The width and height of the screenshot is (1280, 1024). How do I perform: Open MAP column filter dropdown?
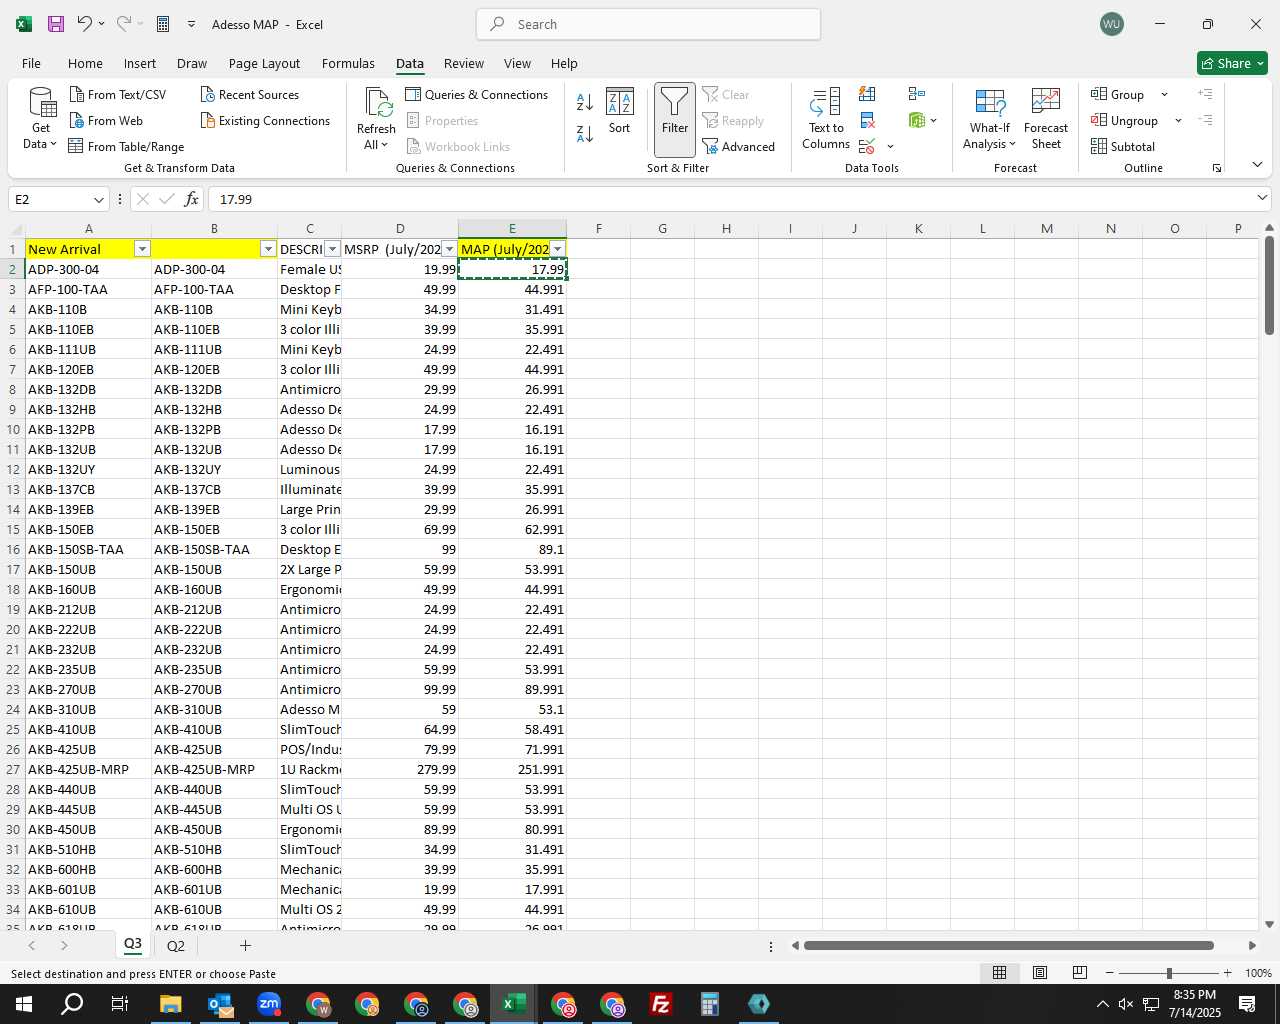(558, 249)
